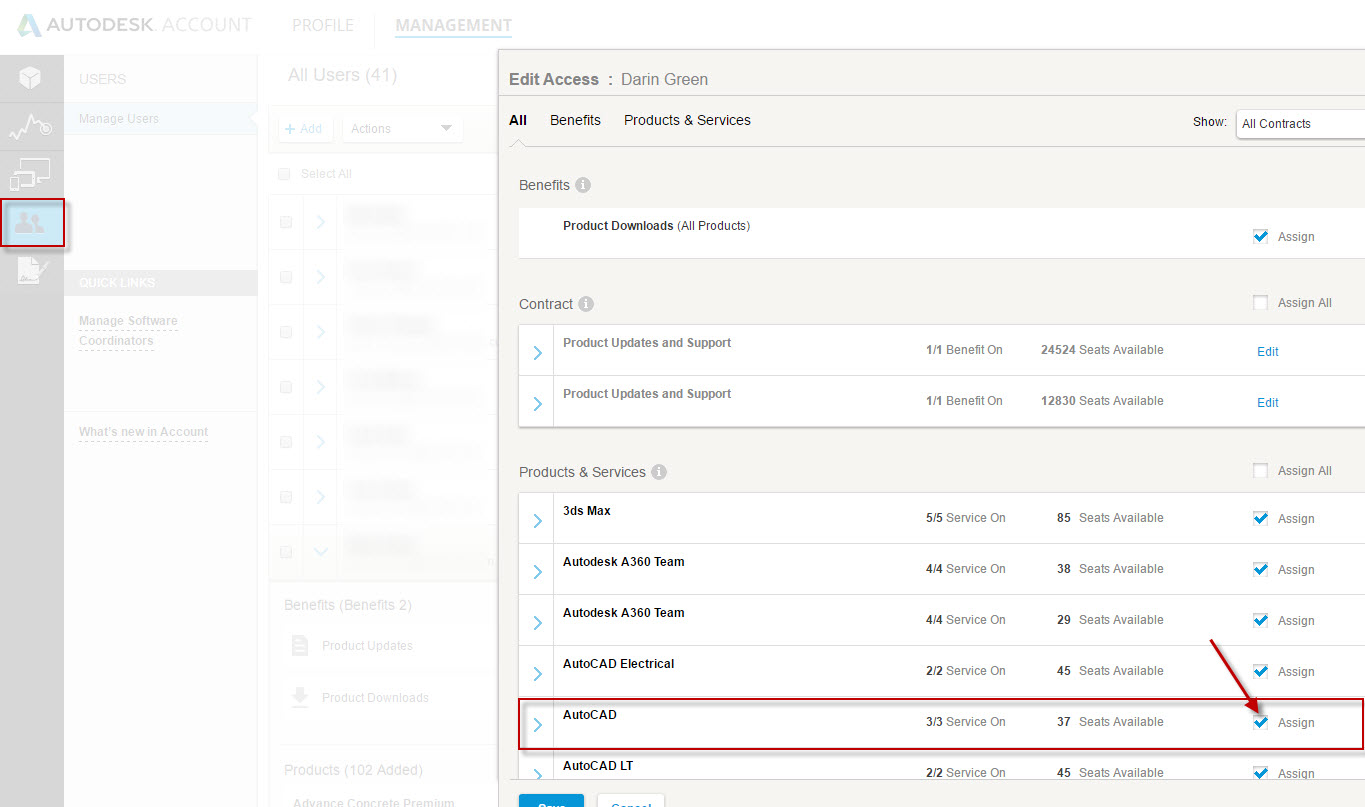Screen dimensions: 1365x807
Task: Expand the AutoCAD row
Action: (x=537, y=724)
